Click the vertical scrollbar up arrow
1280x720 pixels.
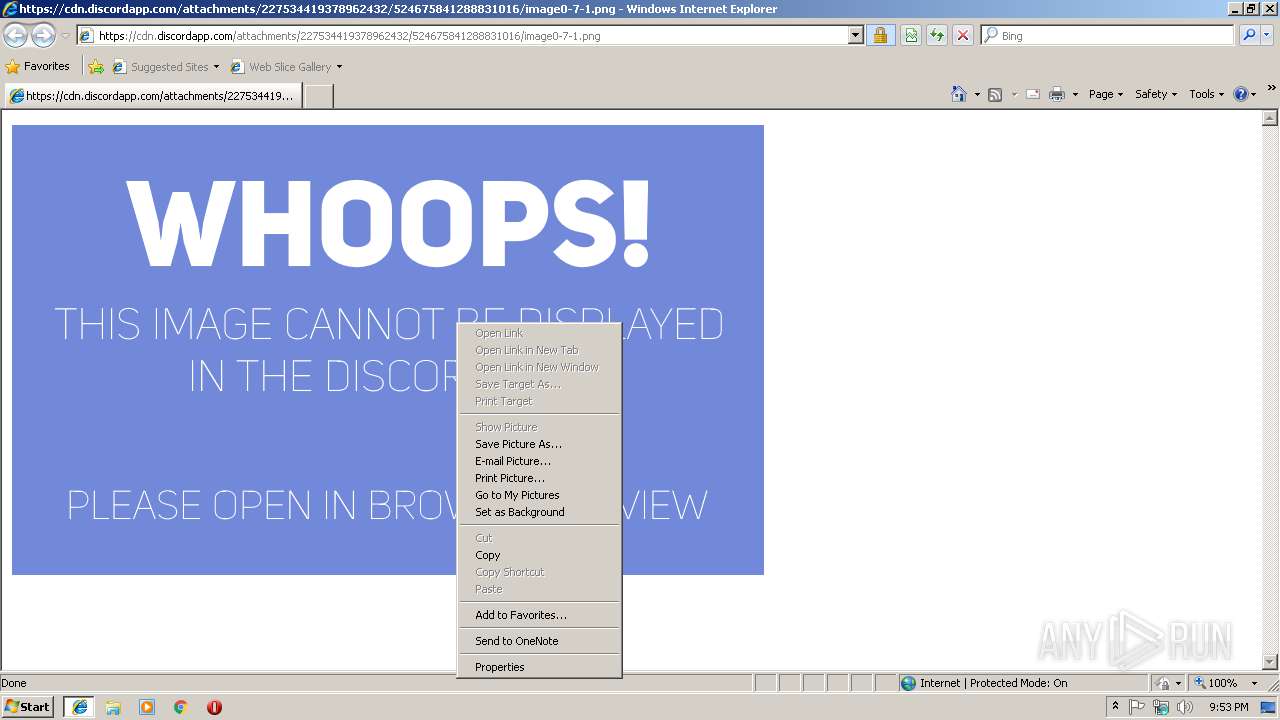1270,118
